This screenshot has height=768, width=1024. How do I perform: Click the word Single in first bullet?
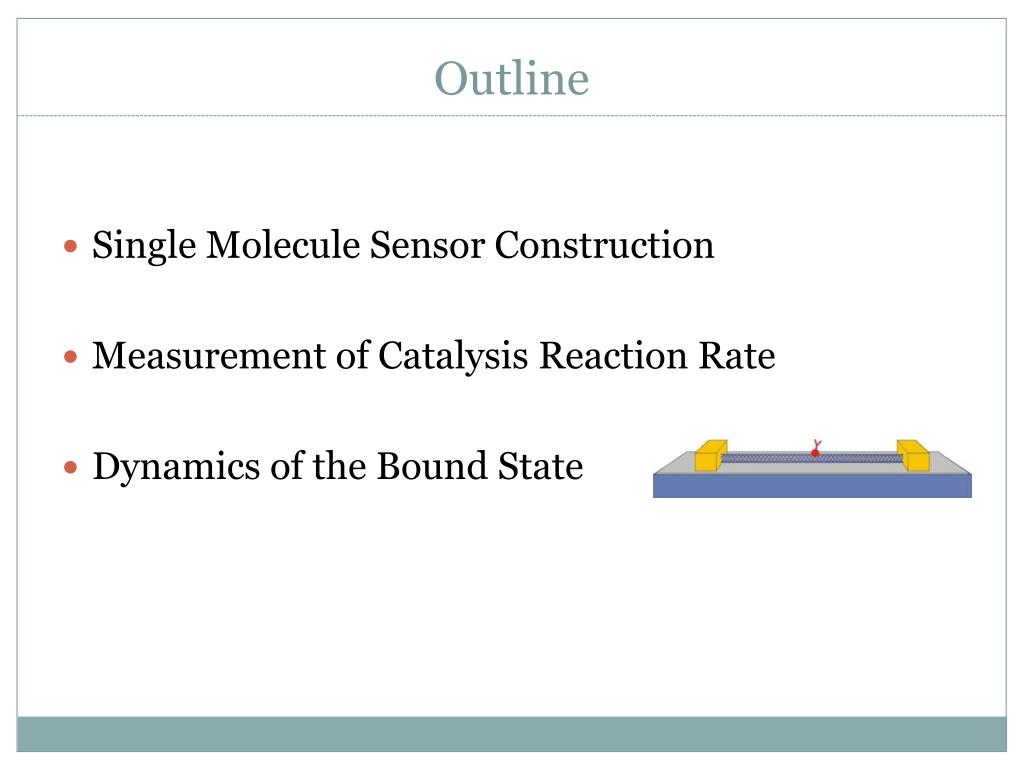coord(144,247)
